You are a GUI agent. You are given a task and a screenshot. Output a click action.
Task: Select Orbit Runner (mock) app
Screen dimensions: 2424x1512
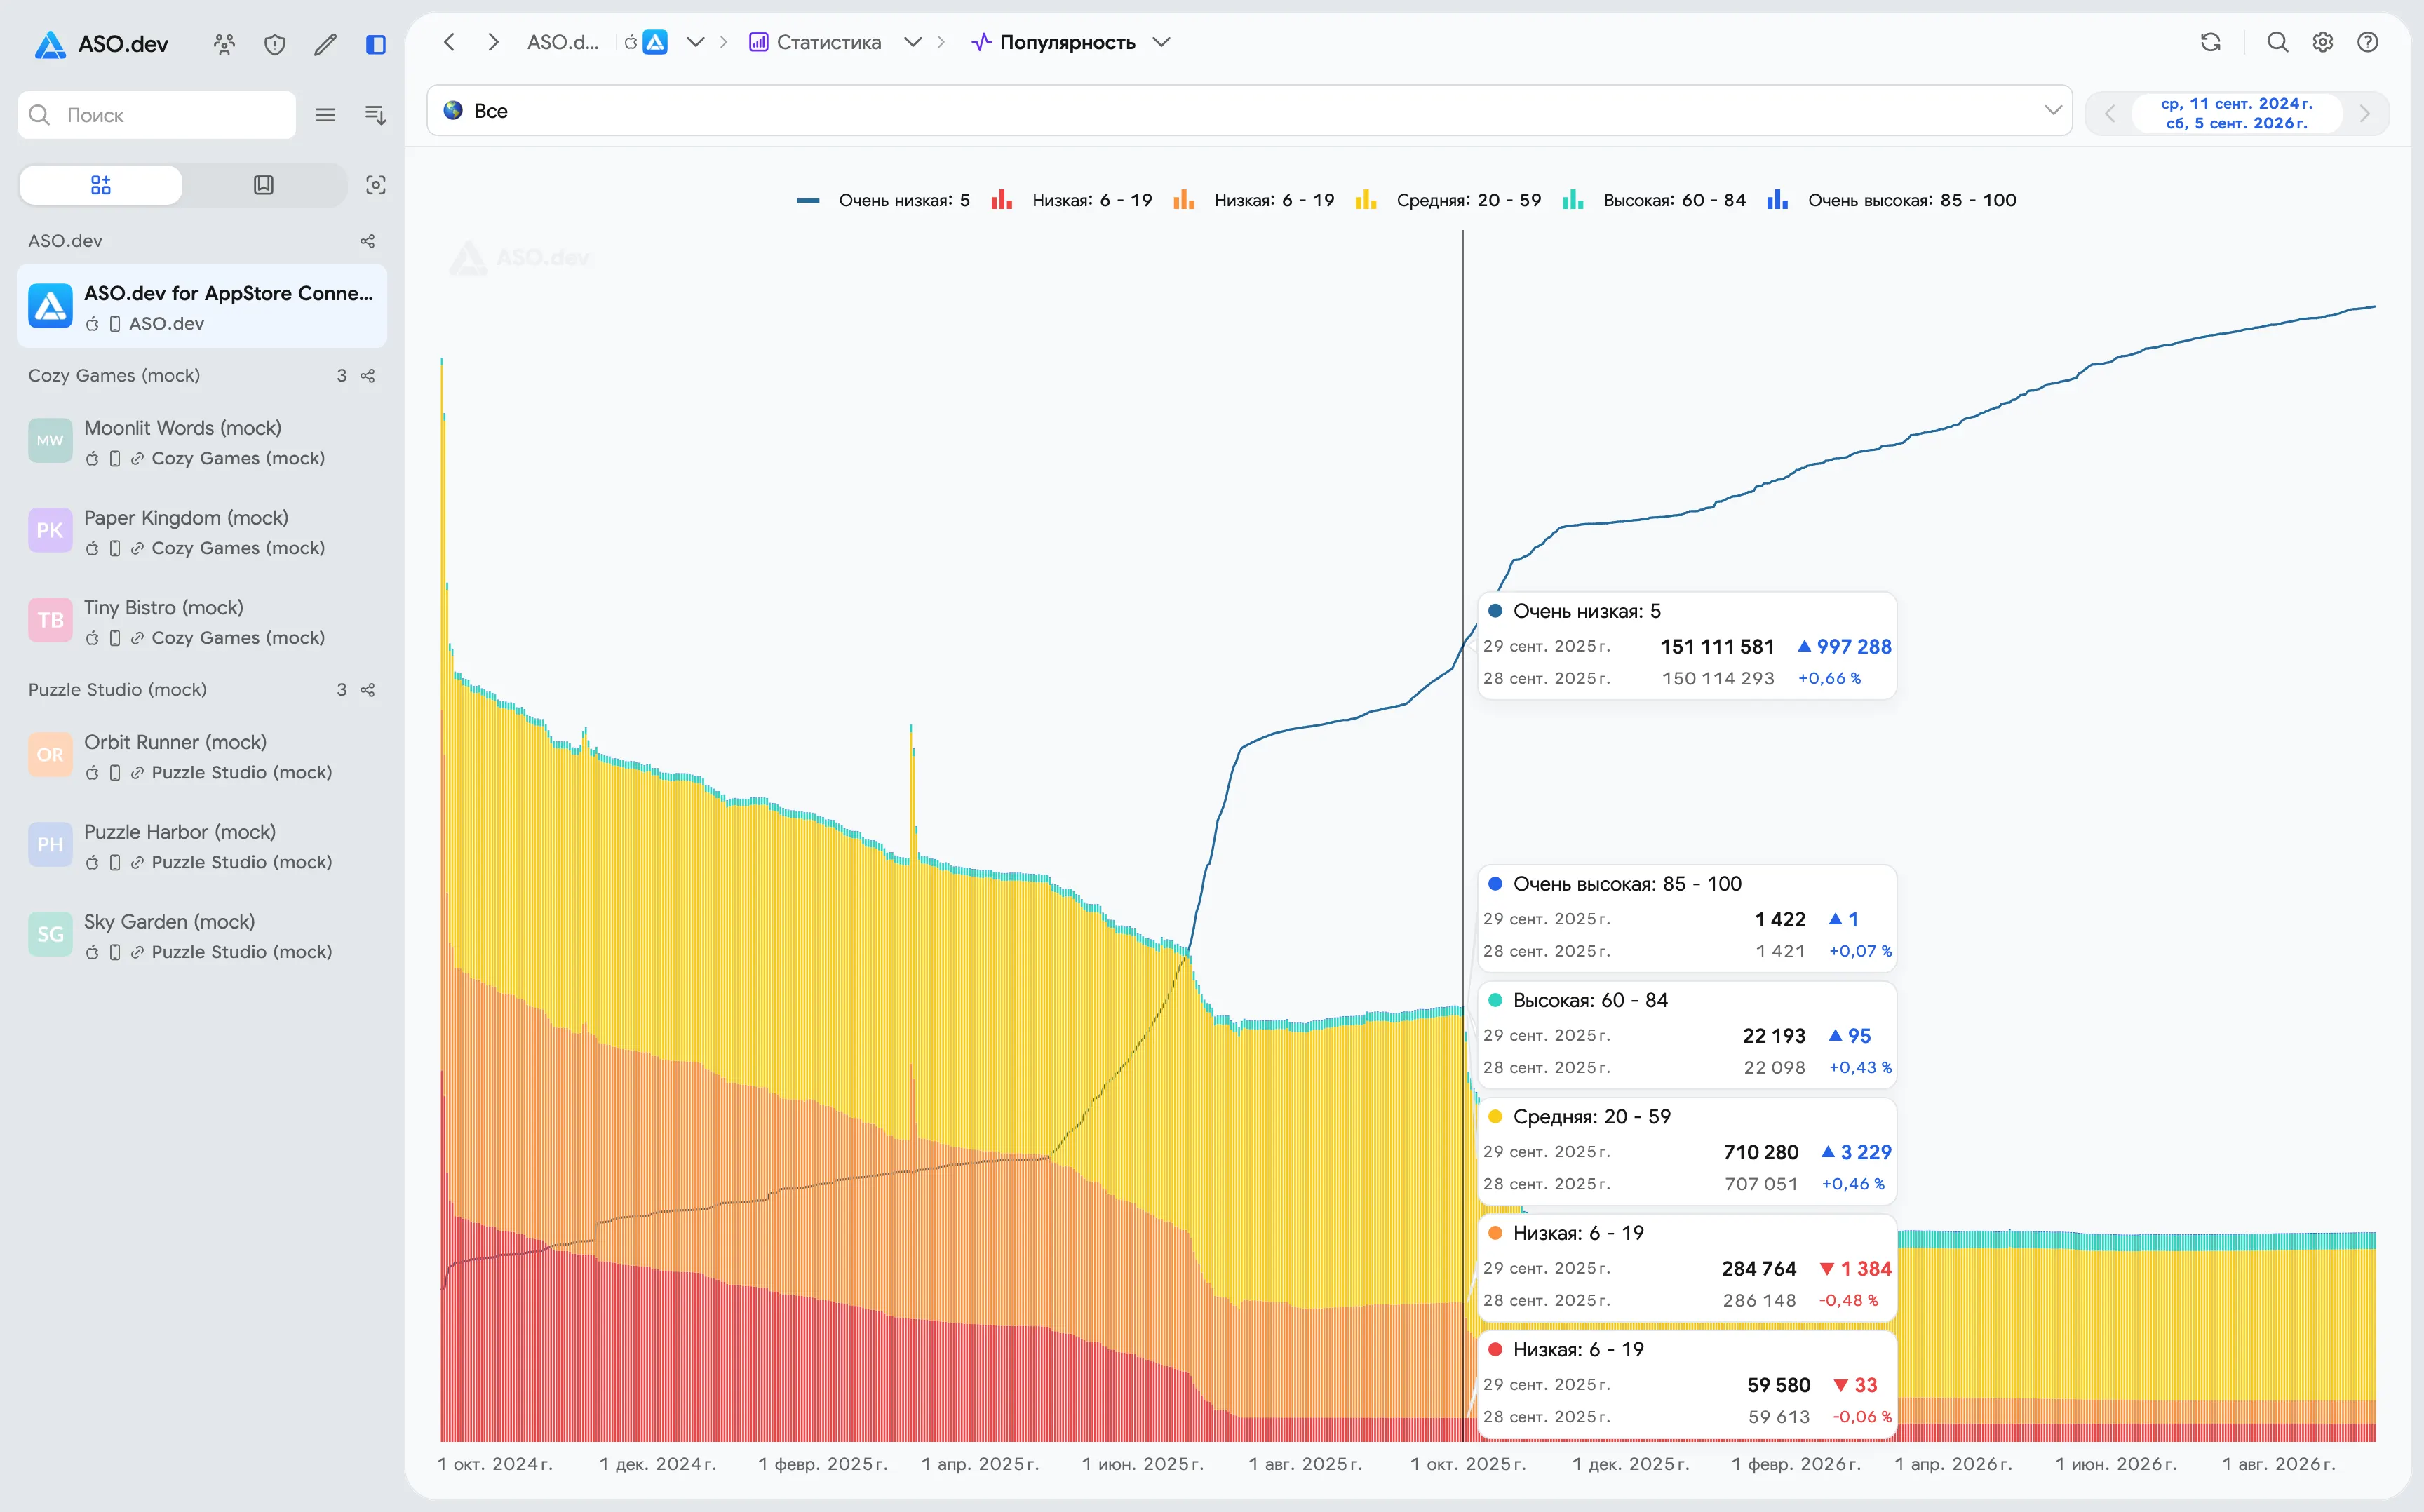tap(202, 756)
